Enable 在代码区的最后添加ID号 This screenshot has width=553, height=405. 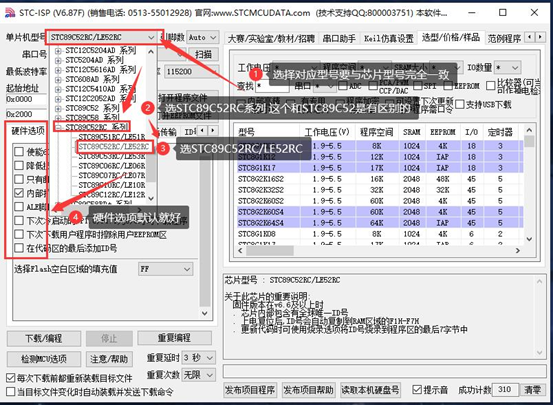(x=19, y=248)
